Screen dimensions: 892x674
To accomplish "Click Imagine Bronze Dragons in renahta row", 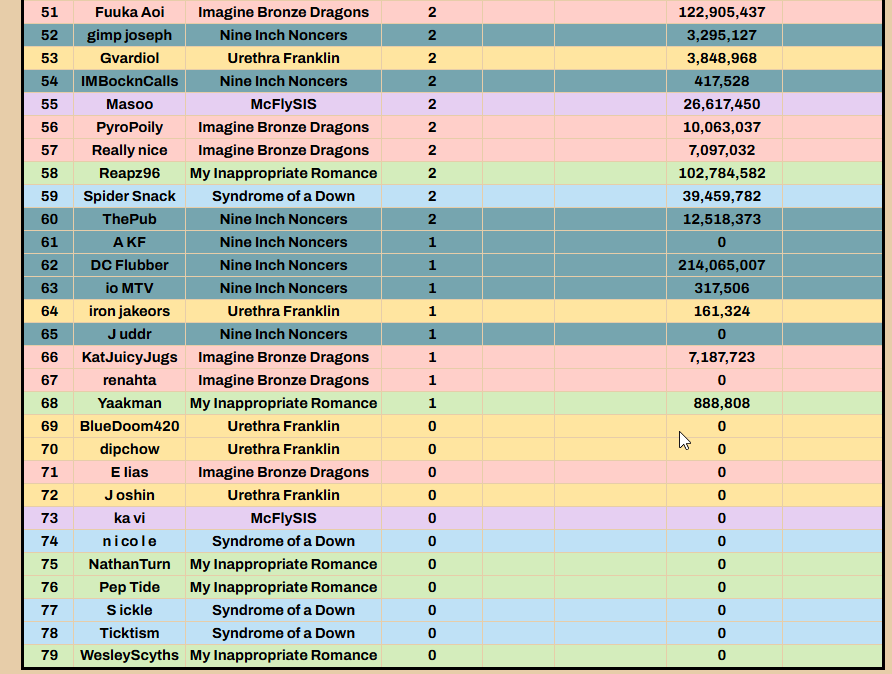I will click(x=283, y=381).
